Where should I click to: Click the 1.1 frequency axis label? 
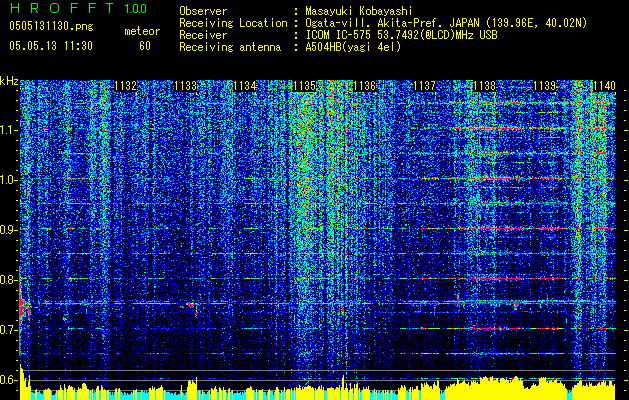9,130
